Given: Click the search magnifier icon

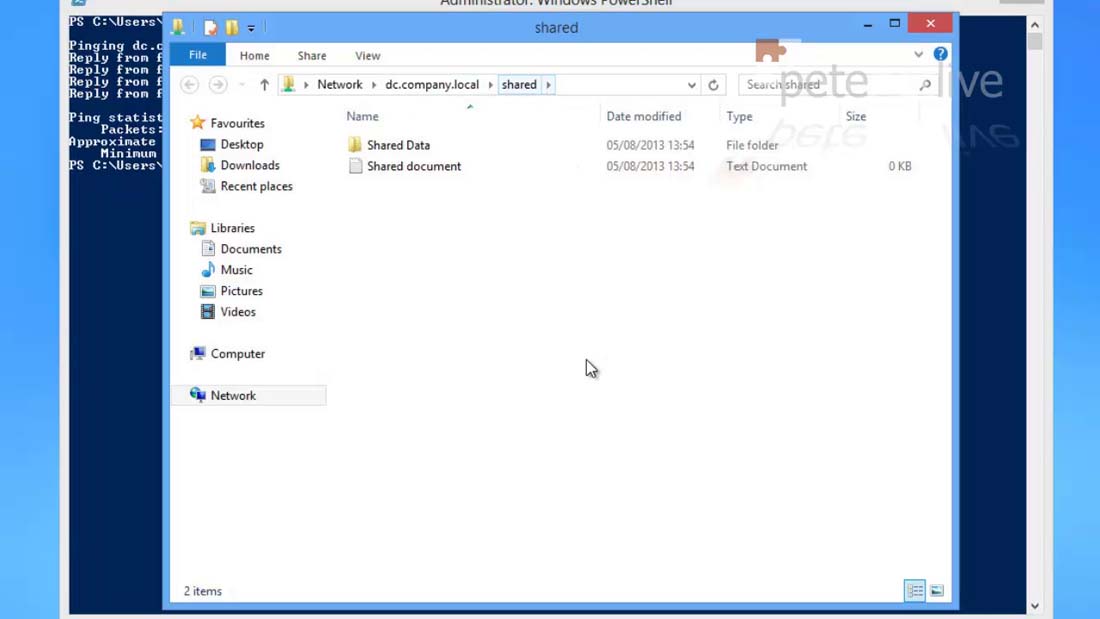Looking at the screenshot, I should 925,85.
